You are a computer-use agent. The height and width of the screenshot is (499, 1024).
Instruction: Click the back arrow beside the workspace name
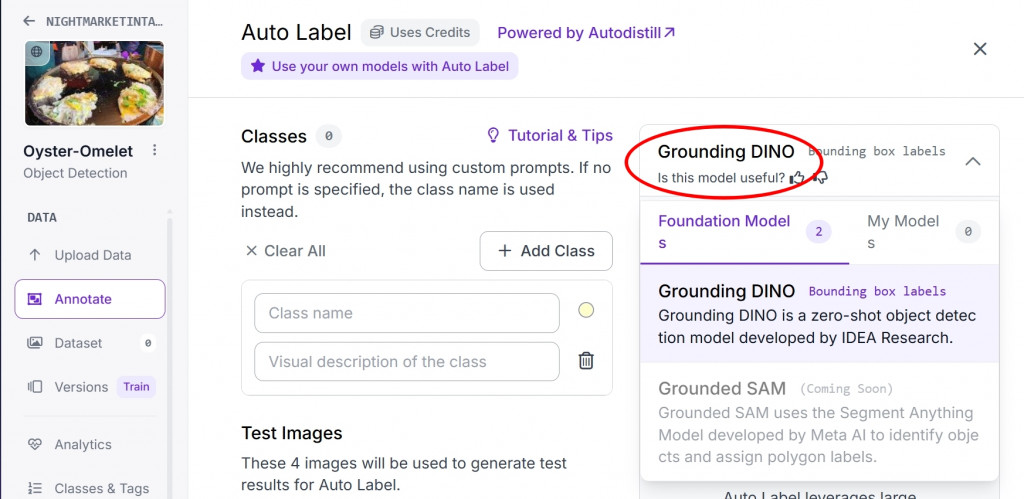tap(29, 21)
